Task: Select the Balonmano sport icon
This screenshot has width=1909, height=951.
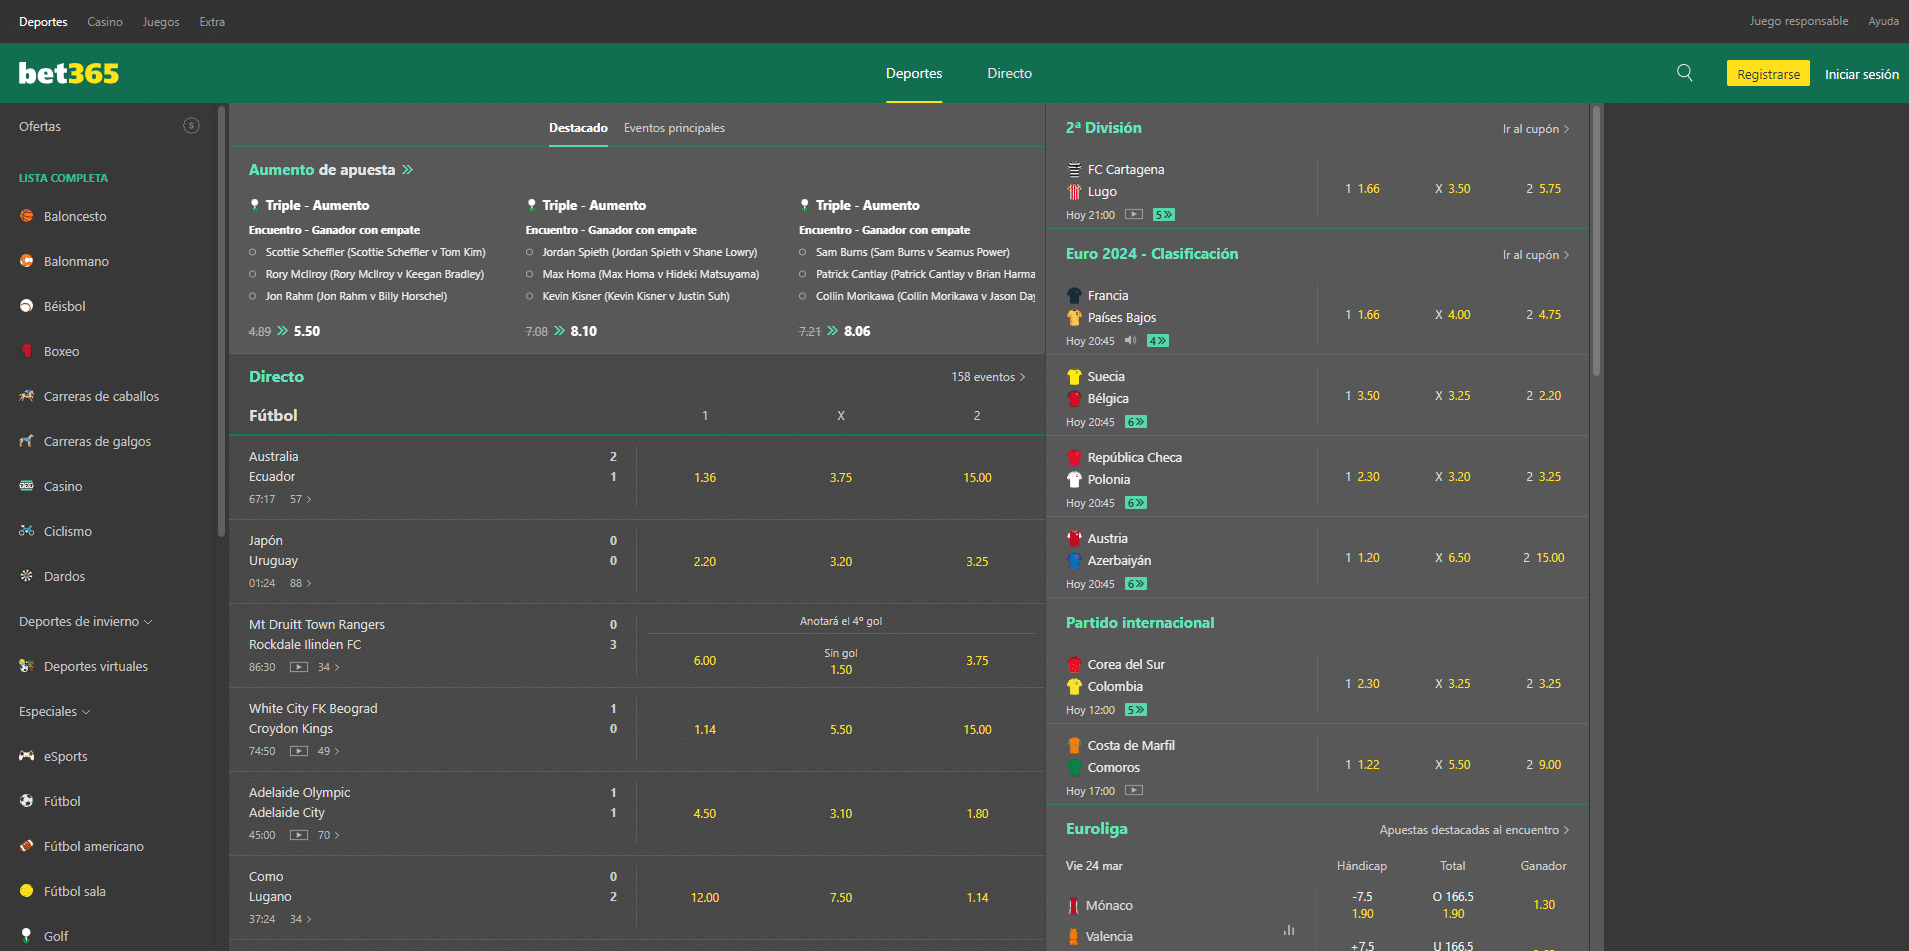Action: [x=27, y=261]
